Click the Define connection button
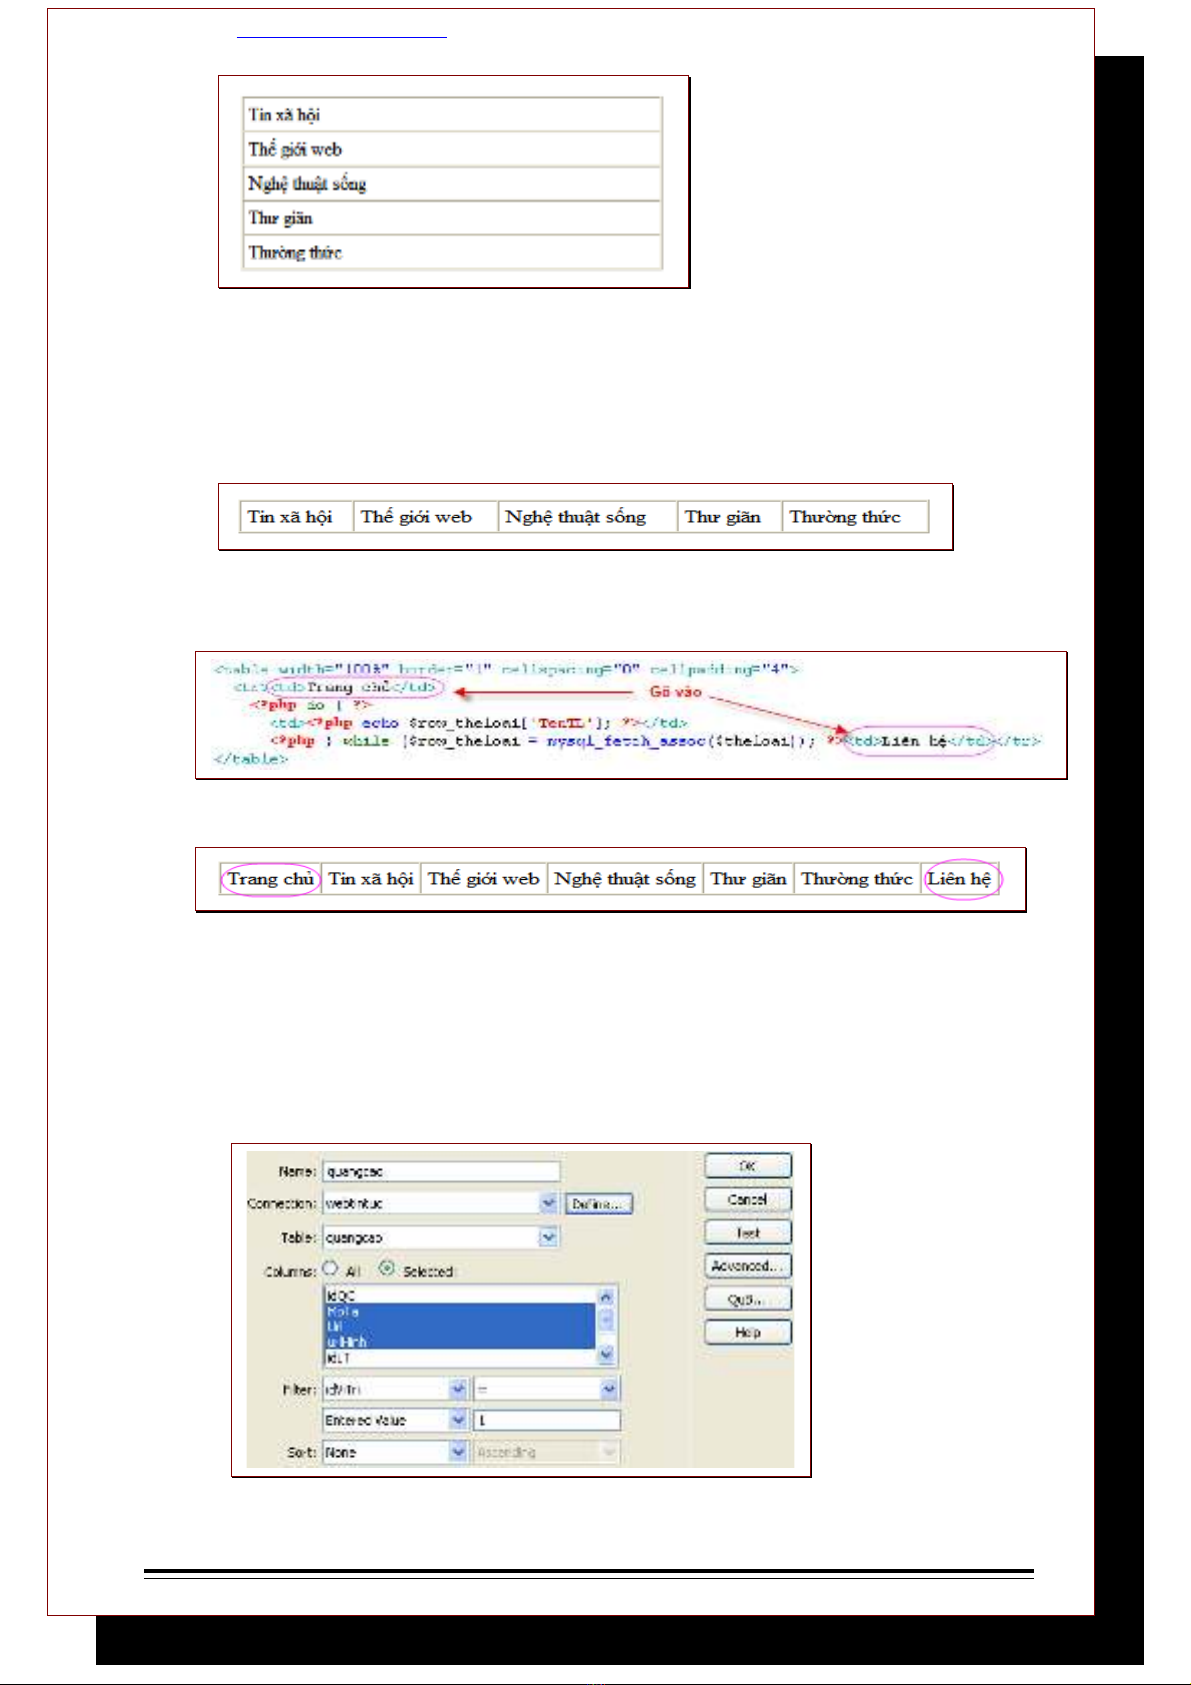 click(599, 1204)
